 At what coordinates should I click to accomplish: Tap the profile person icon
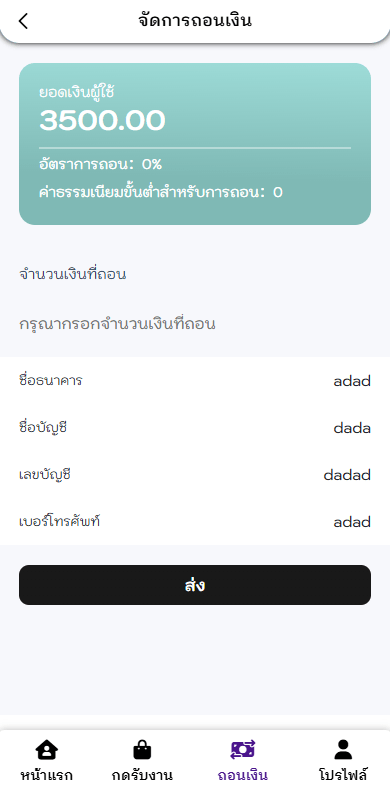(x=343, y=750)
